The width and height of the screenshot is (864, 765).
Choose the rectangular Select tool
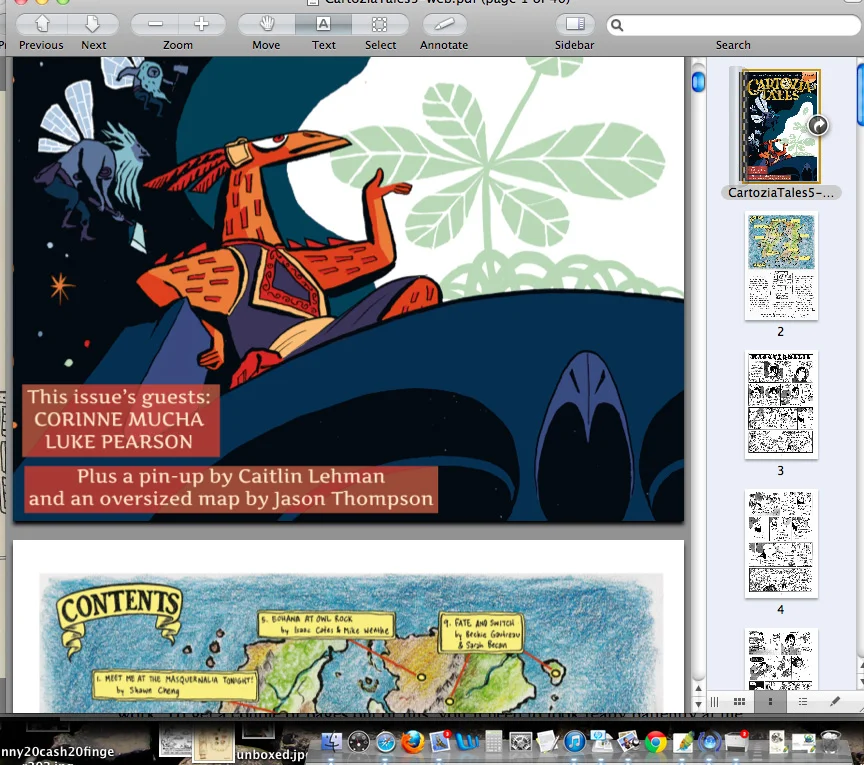point(380,24)
